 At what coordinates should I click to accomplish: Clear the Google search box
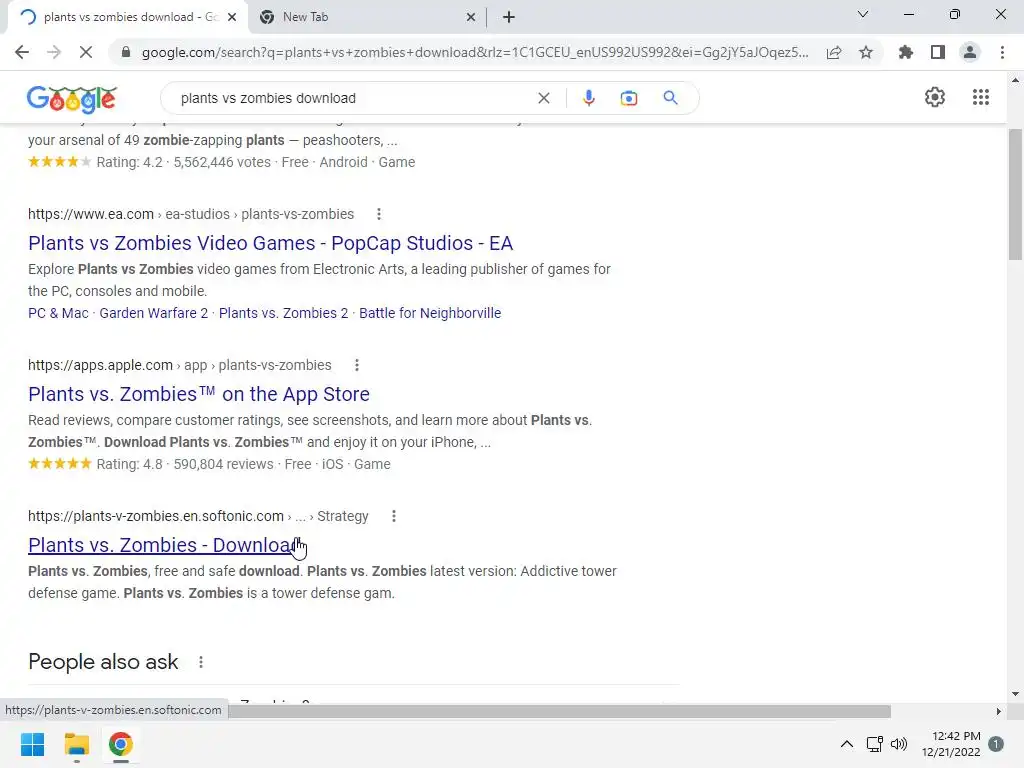543,98
